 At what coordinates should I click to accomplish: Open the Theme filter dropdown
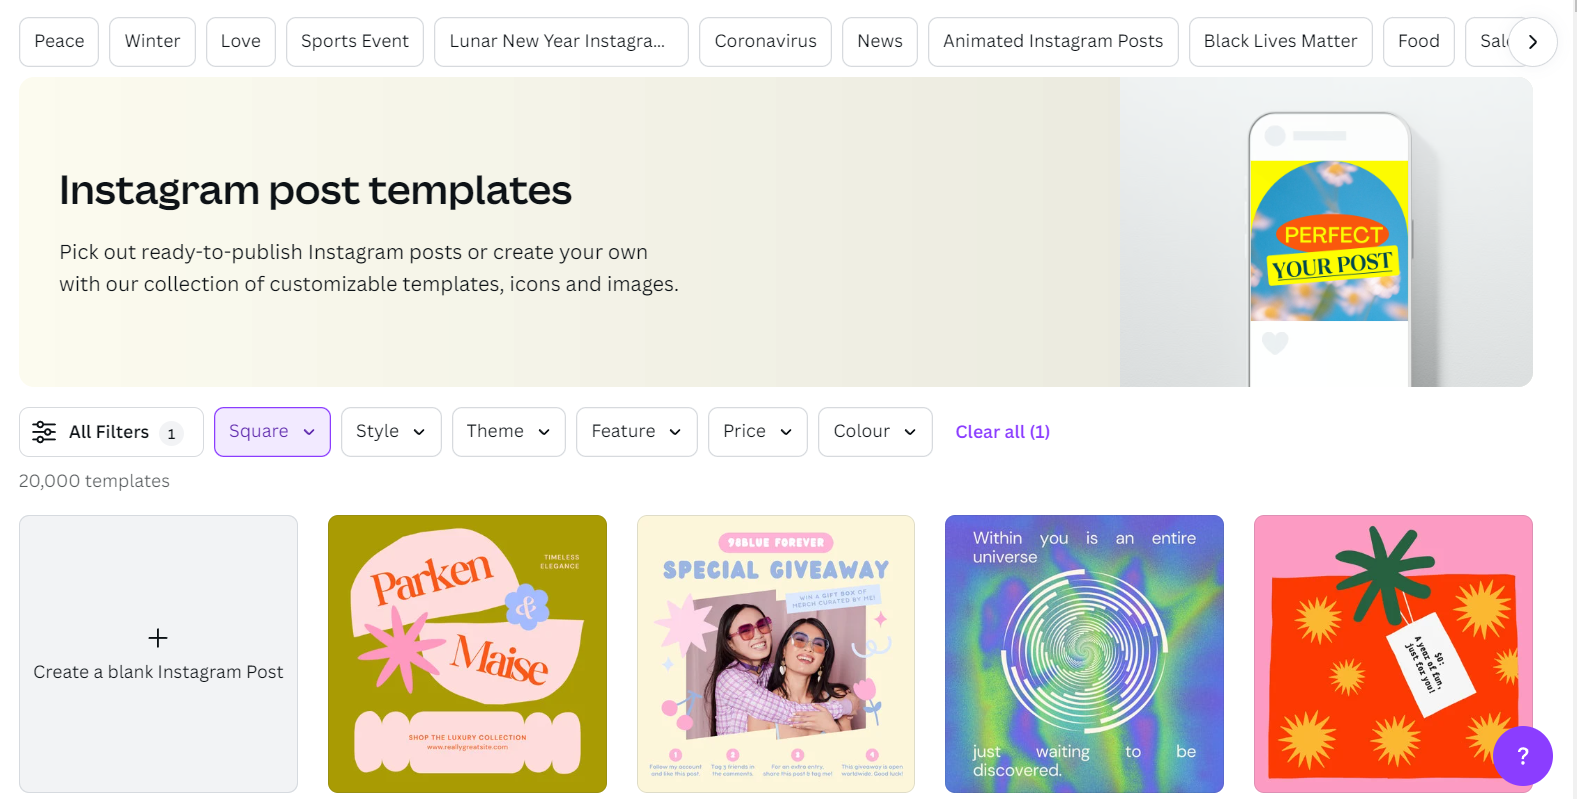509,432
